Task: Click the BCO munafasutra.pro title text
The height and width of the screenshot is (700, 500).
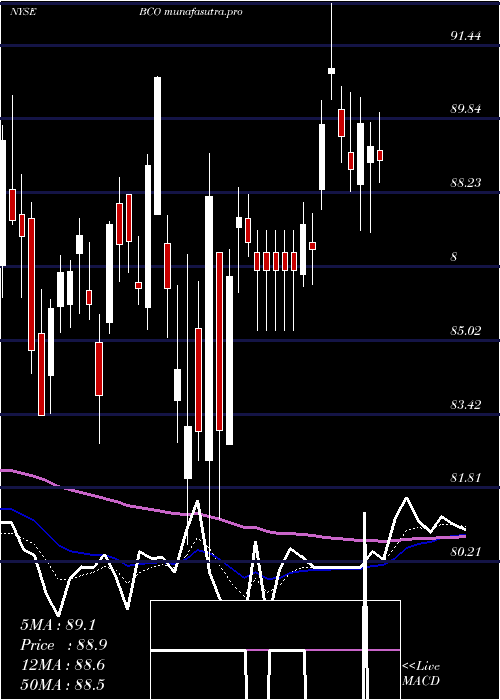Action: tap(191, 12)
